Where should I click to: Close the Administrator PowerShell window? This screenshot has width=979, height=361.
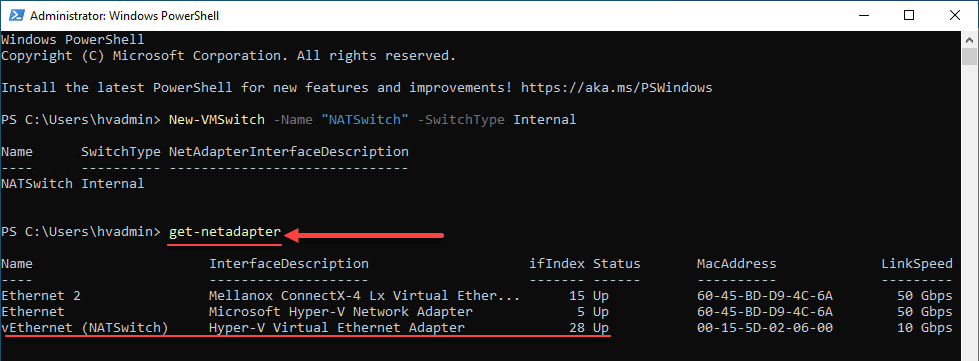tap(954, 15)
